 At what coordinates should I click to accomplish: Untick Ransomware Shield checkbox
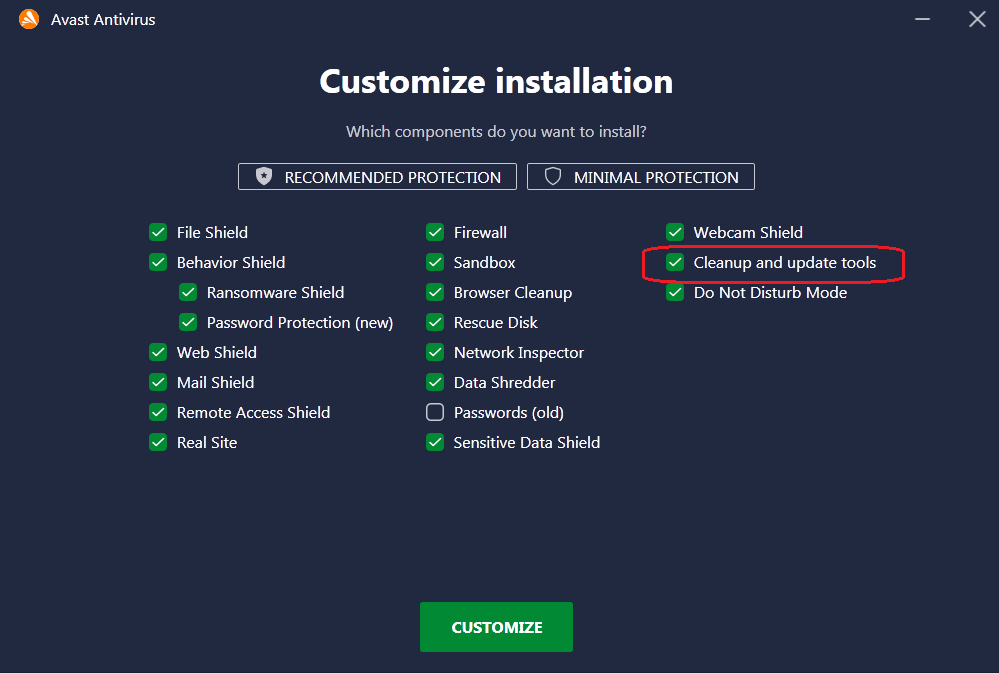click(x=188, y=293)
